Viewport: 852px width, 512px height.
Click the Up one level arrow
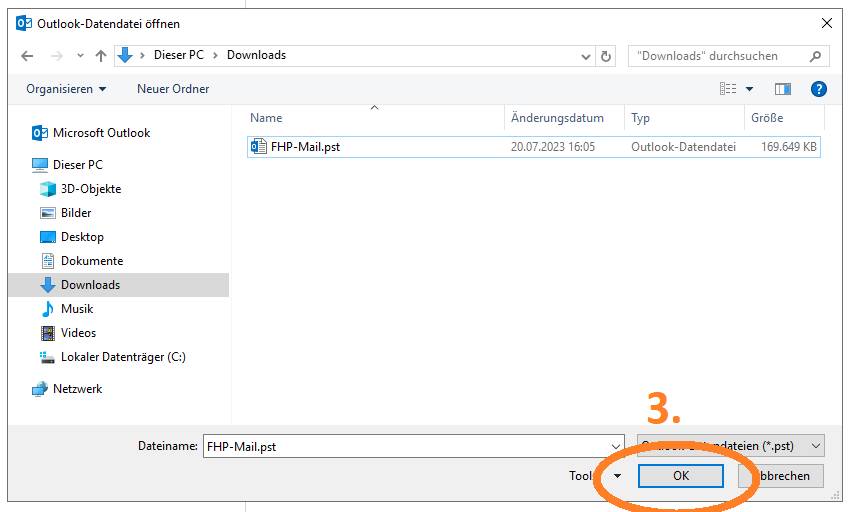point(101,56)
